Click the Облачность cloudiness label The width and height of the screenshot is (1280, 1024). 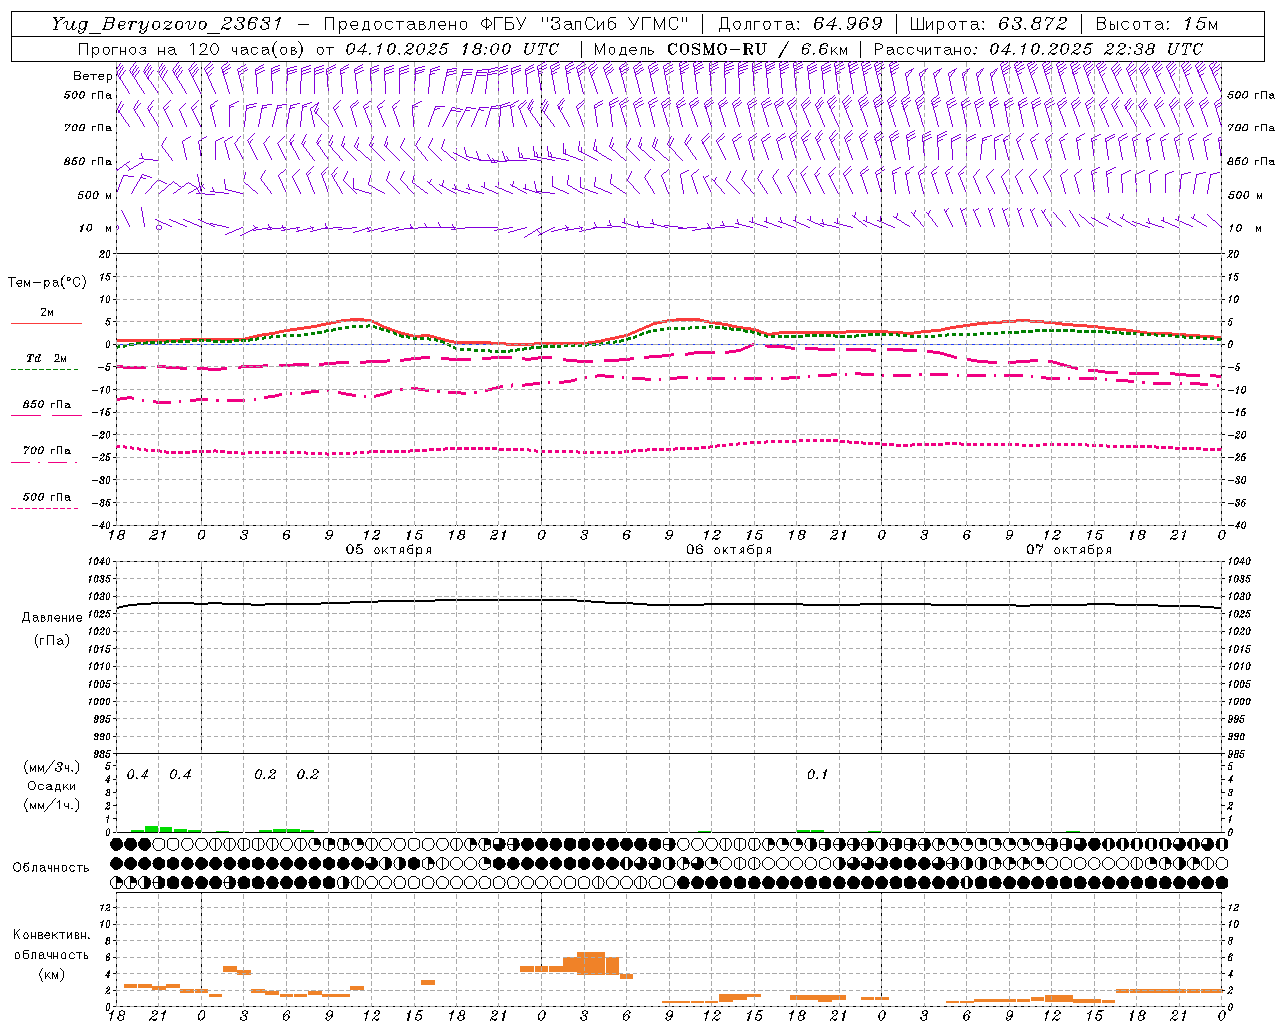tap(51, 867)
